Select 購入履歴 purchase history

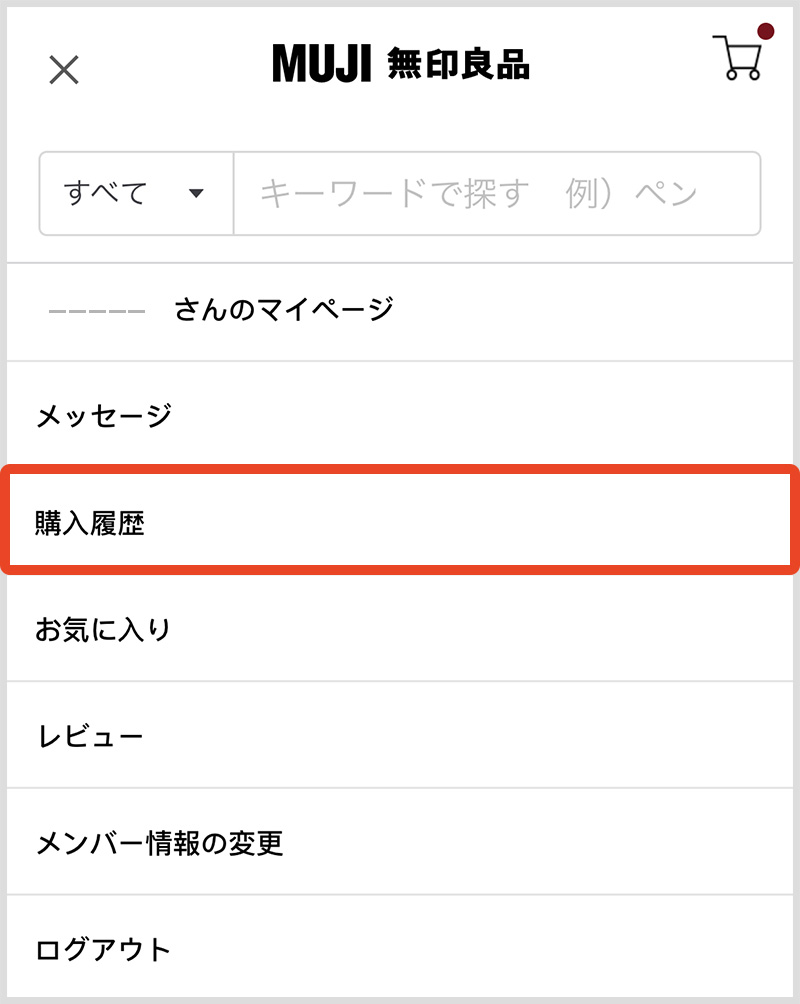pos(90,523)
